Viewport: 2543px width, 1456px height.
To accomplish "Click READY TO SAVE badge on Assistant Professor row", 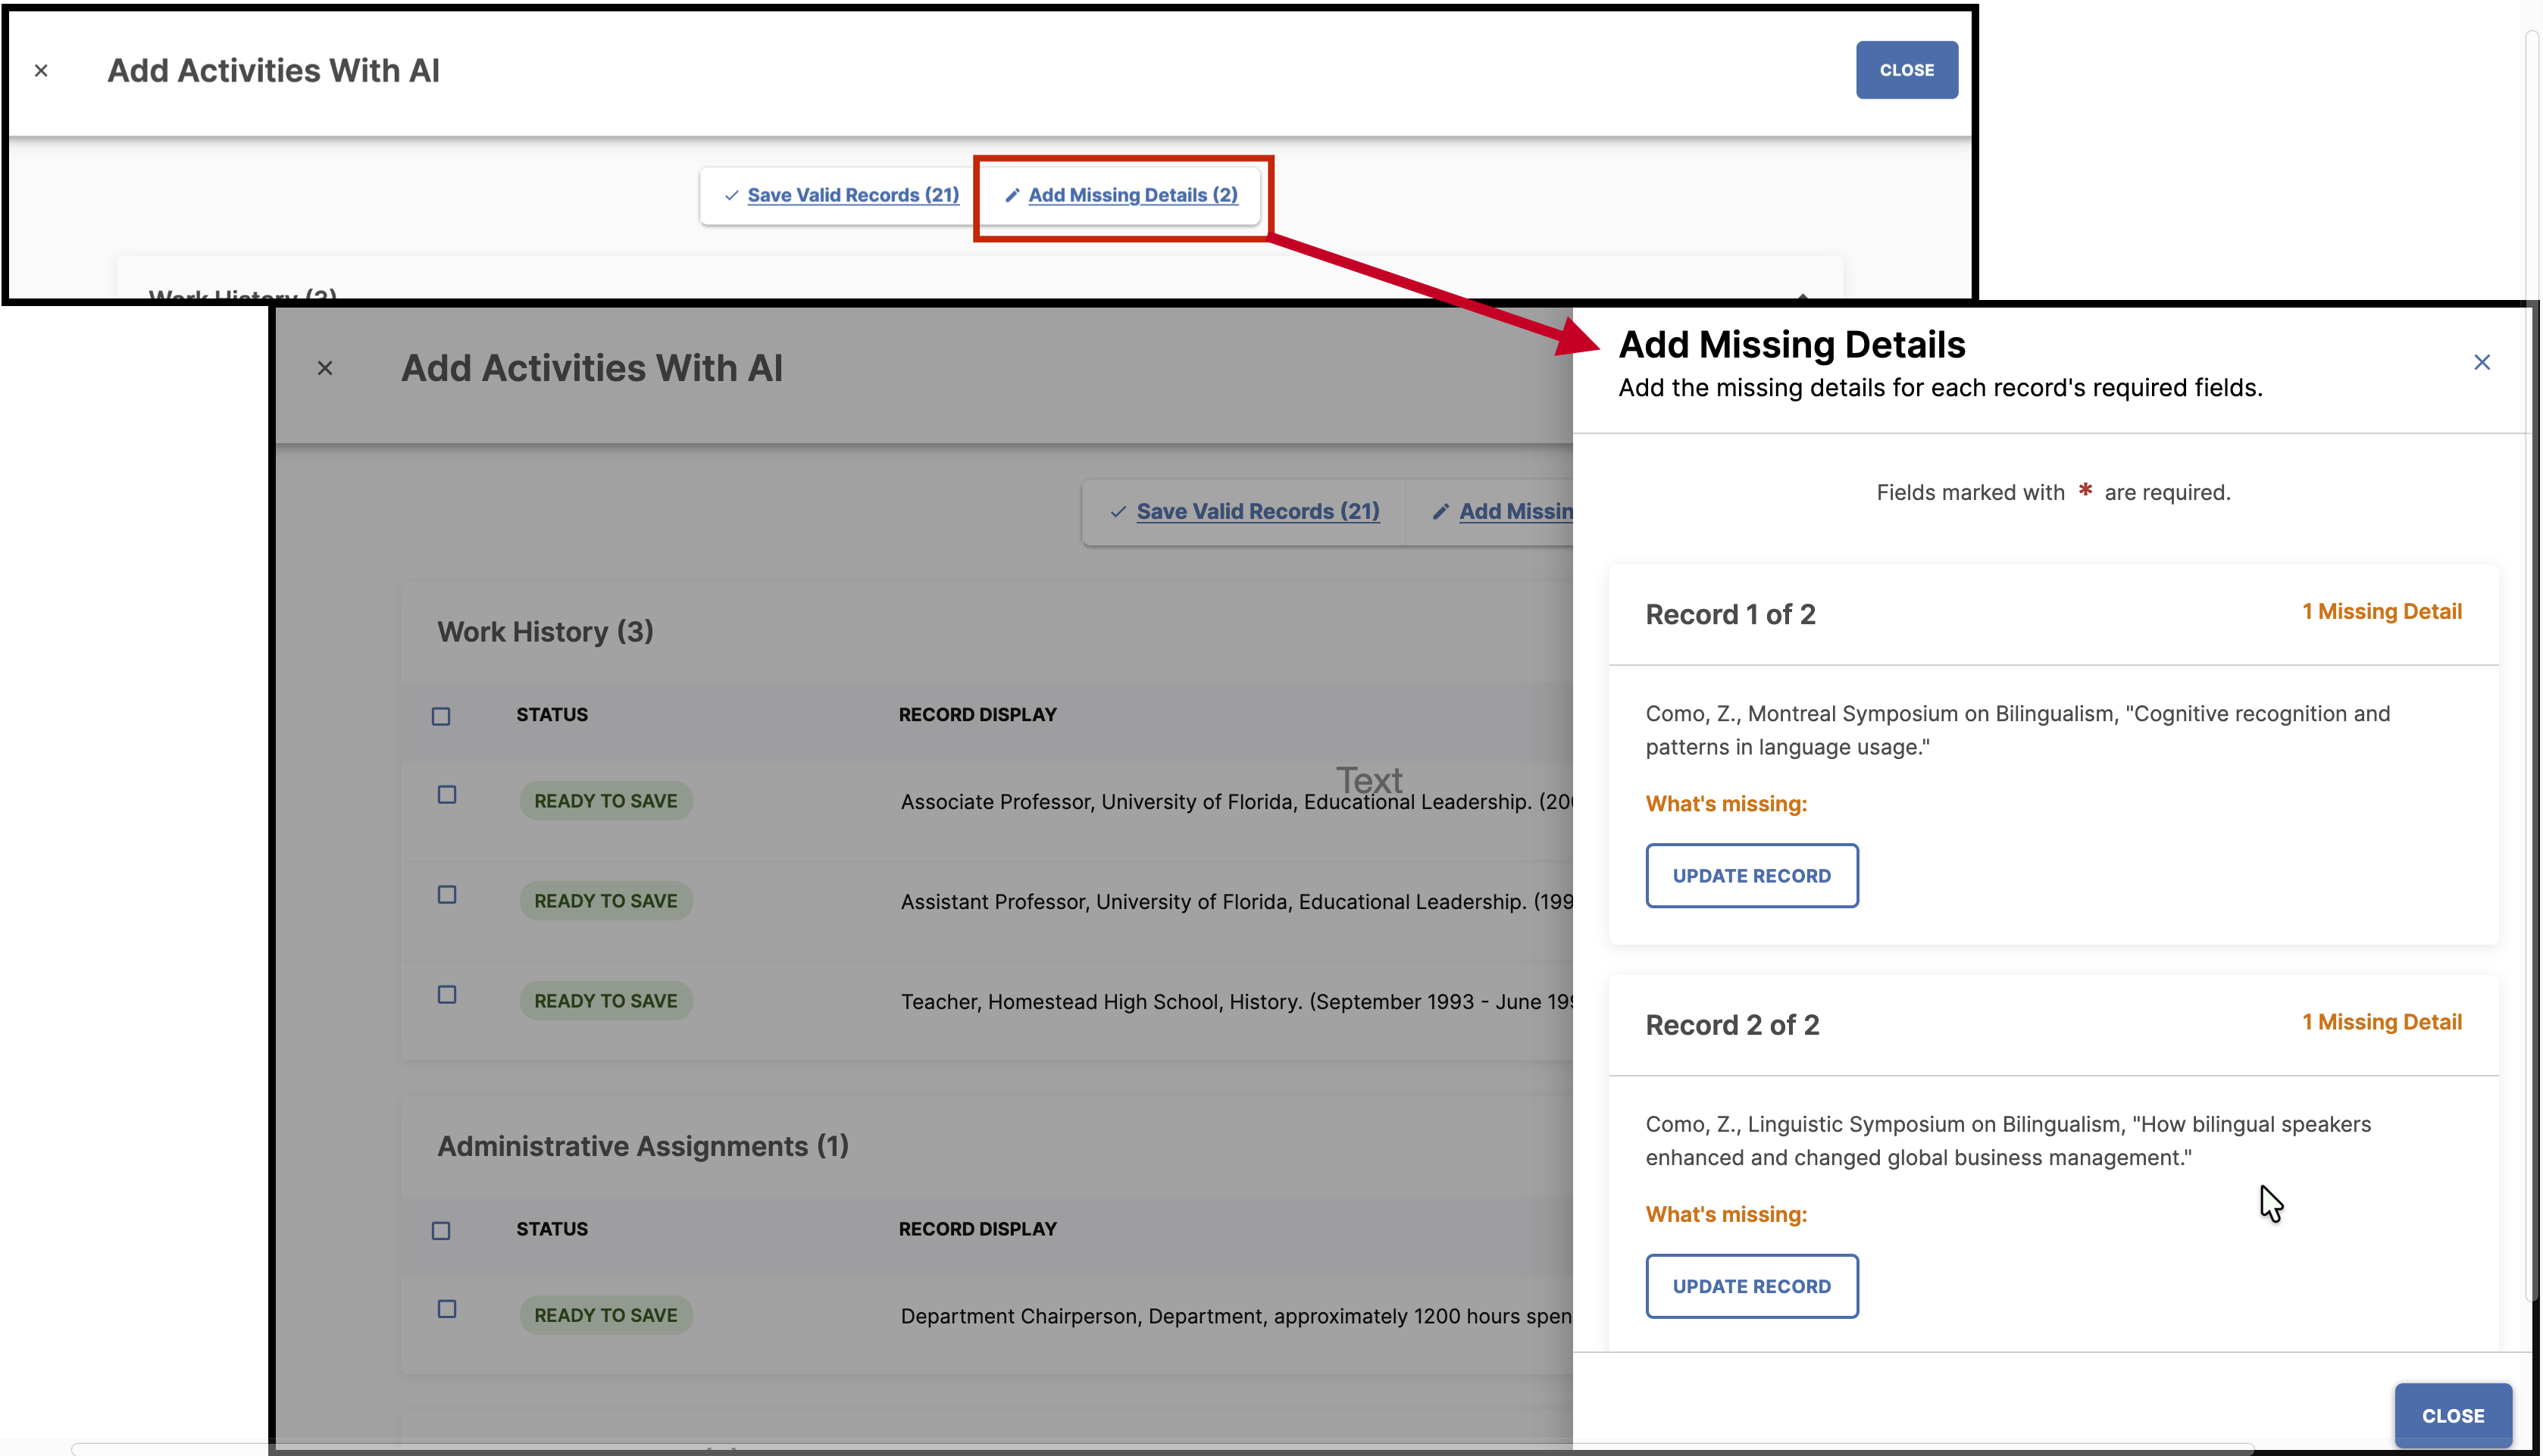I will [605, 901].
